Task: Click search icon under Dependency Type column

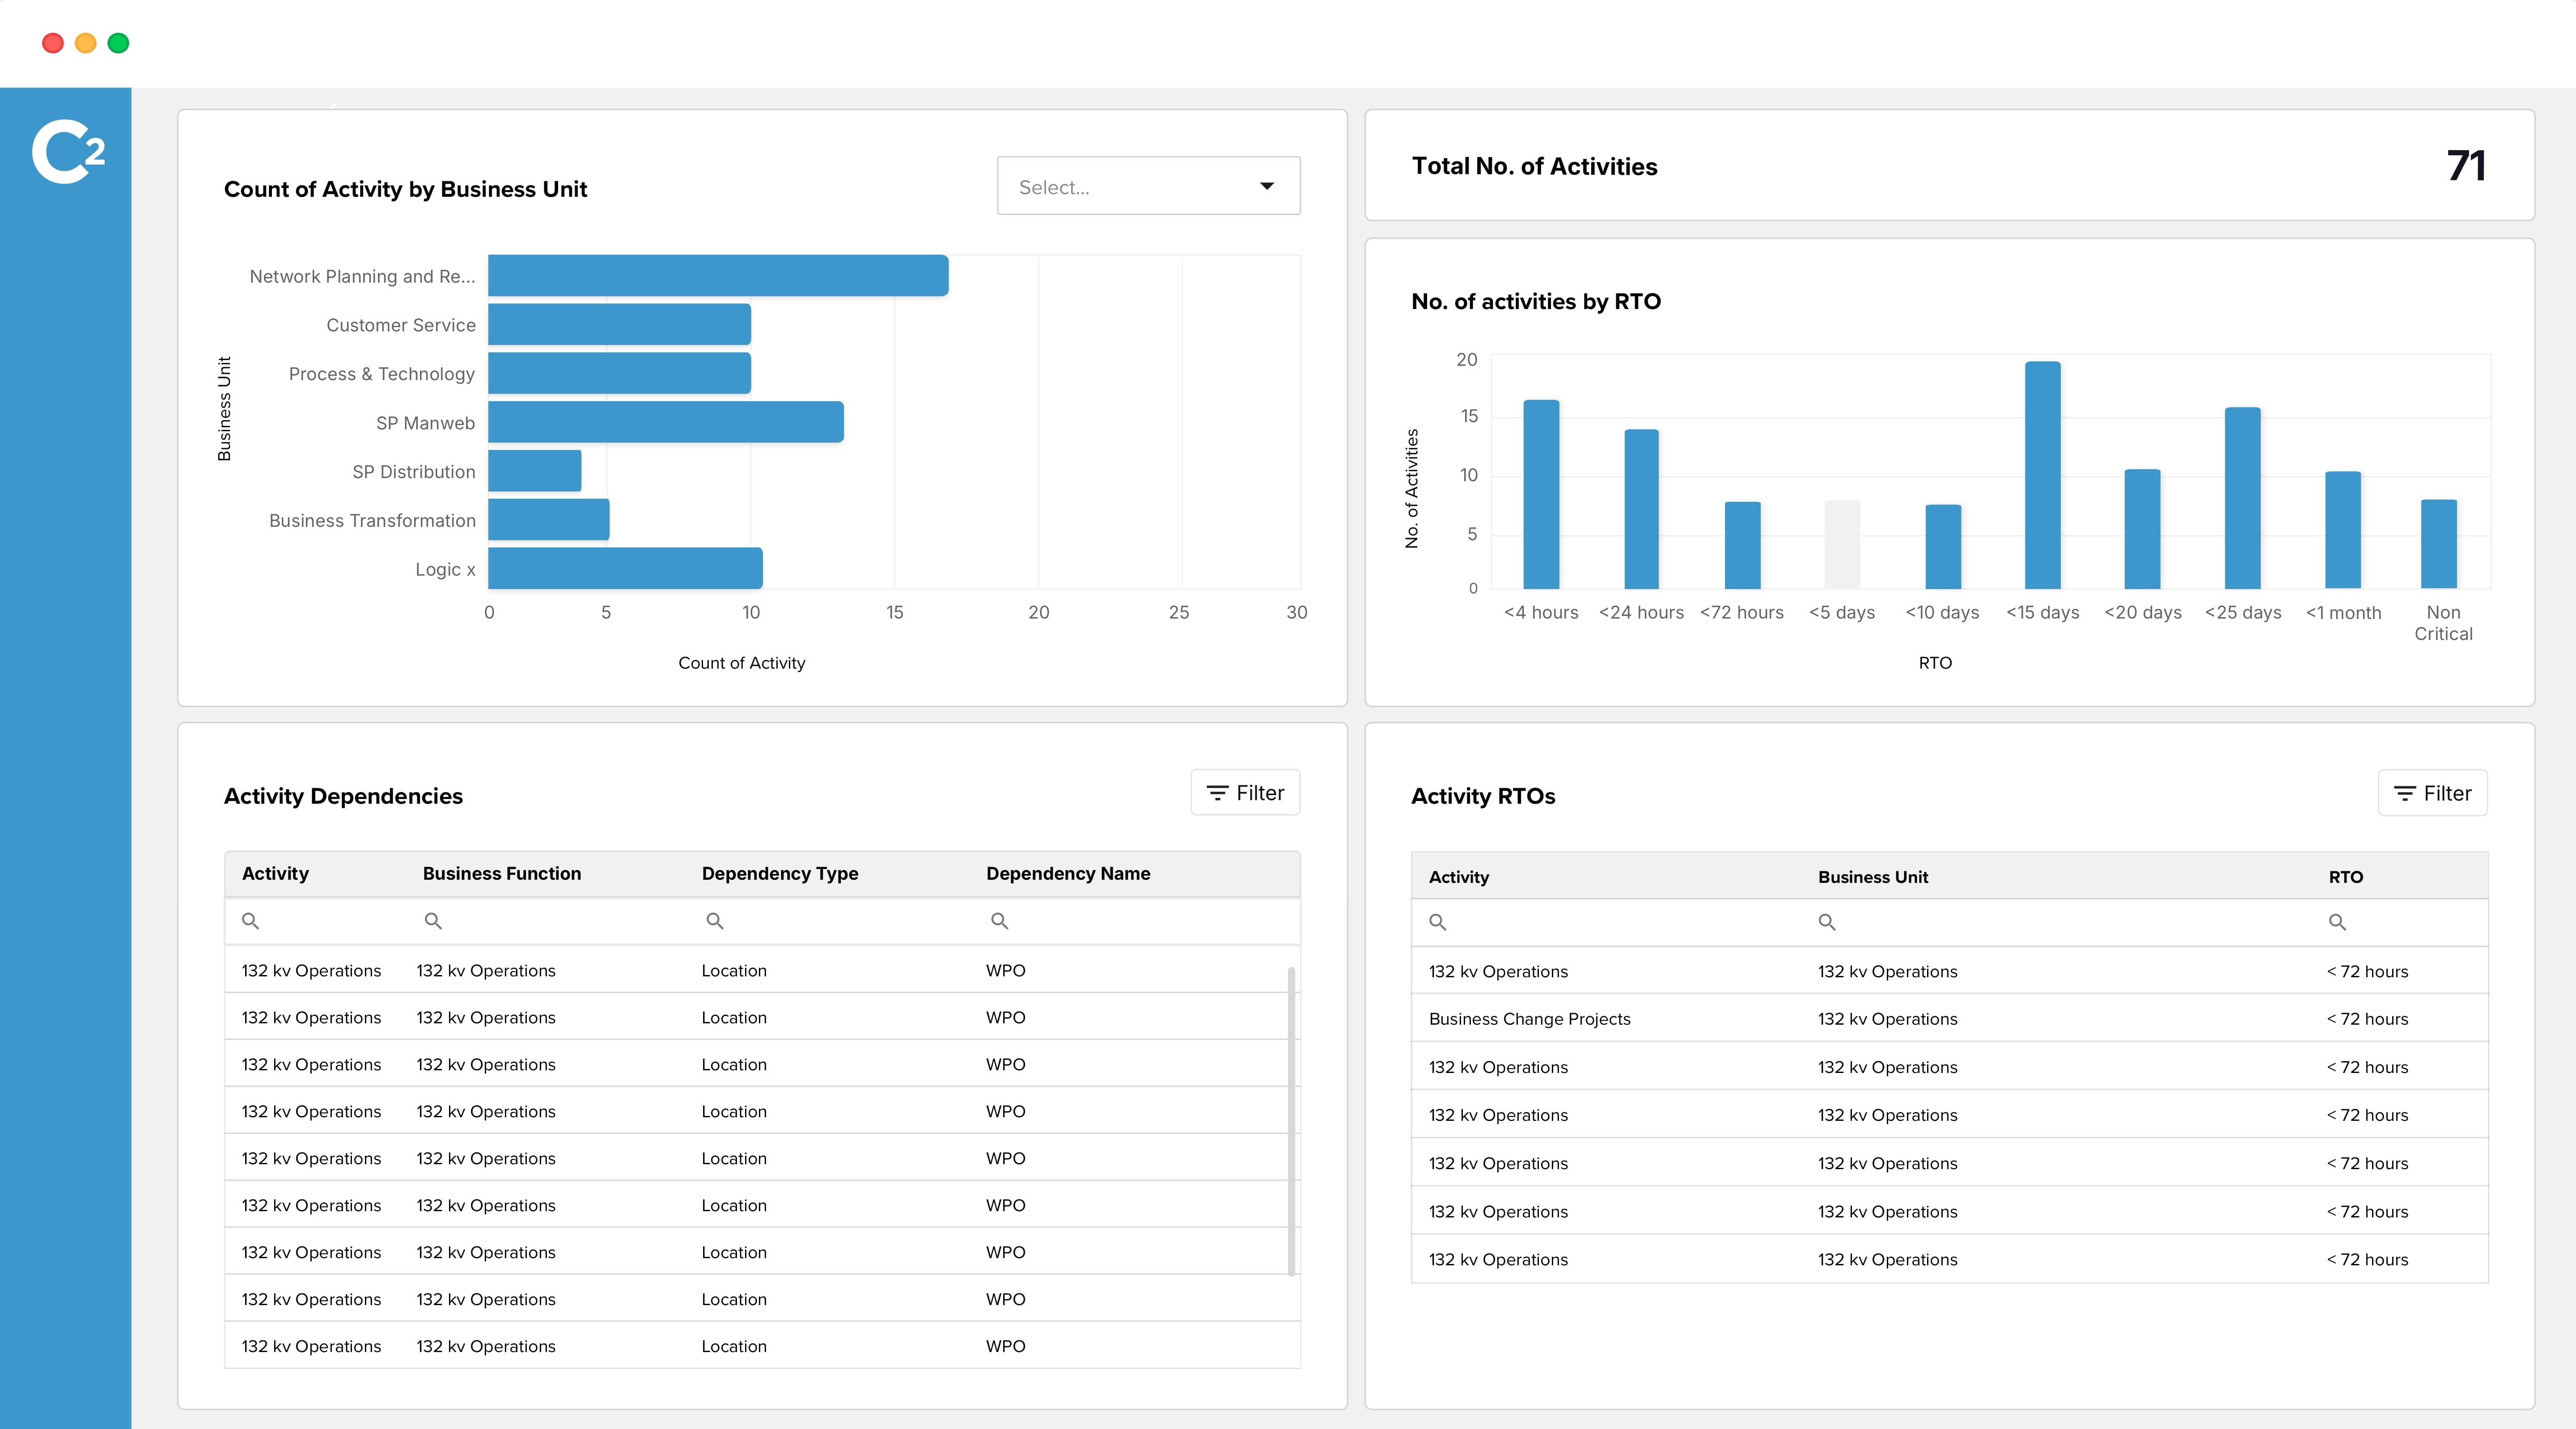Action: pyautogui.click(x=715, y=921)
